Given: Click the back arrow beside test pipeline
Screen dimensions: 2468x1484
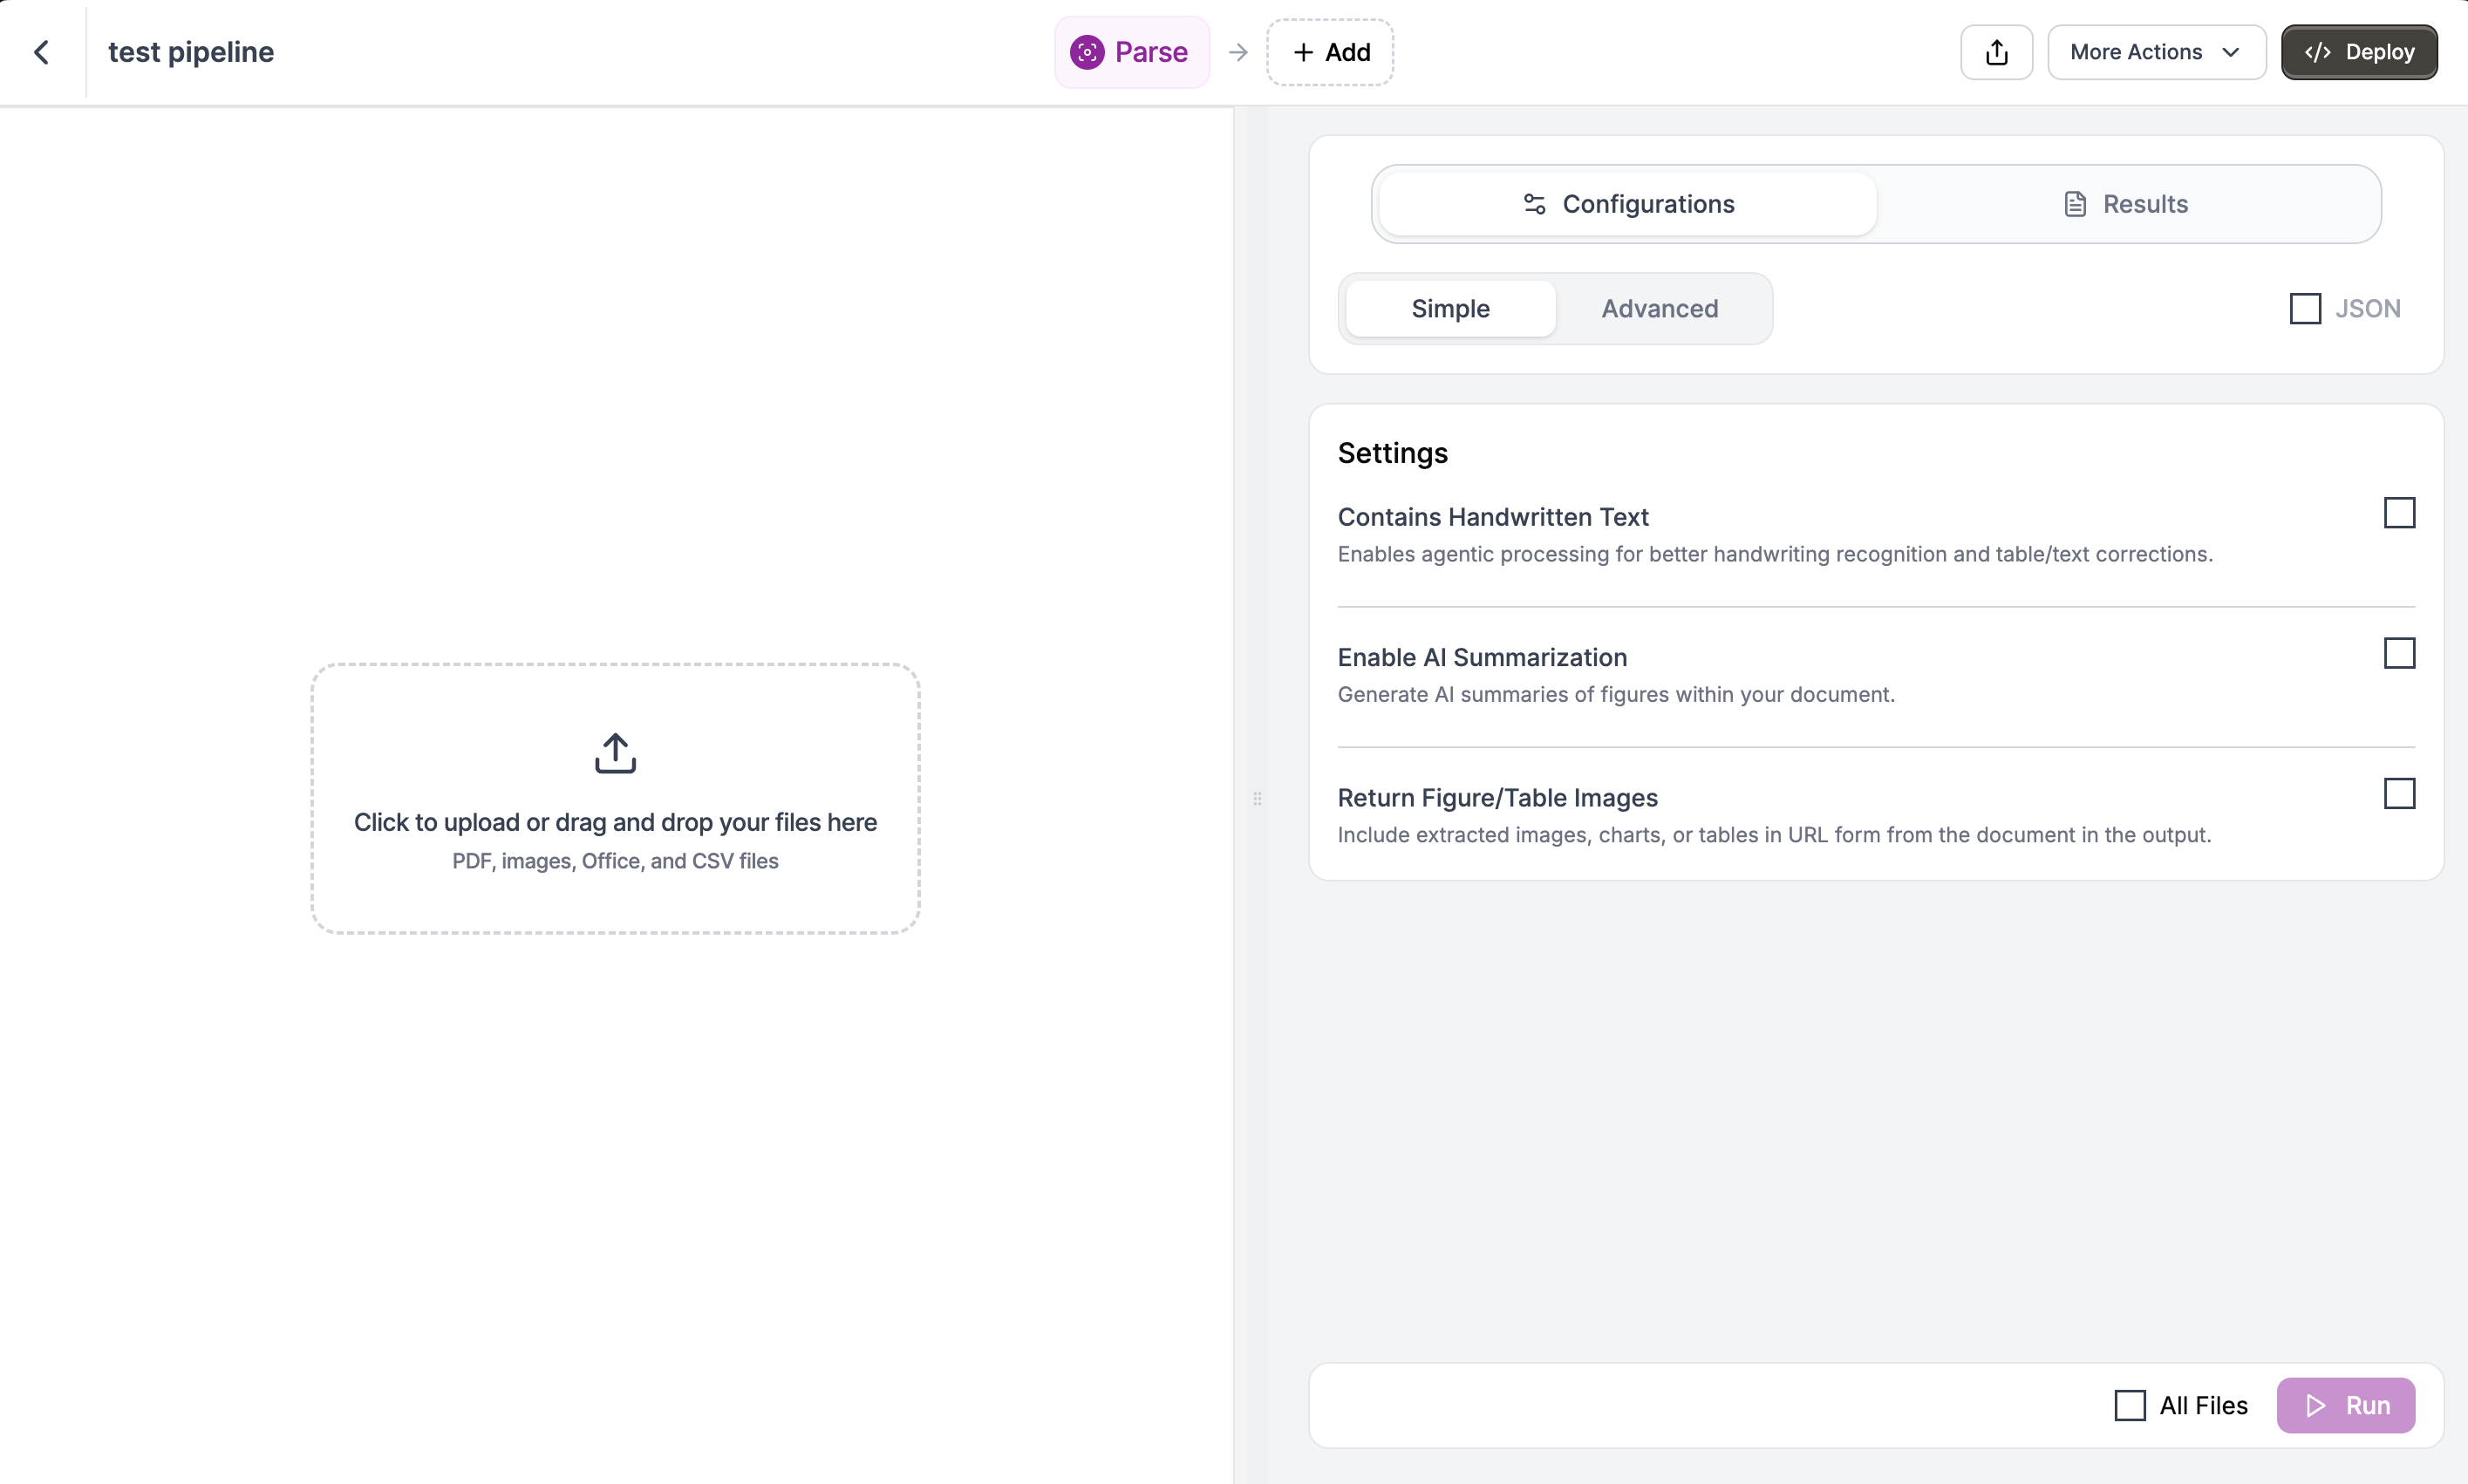Looking at the screenshot, I should tap(43, 51).
